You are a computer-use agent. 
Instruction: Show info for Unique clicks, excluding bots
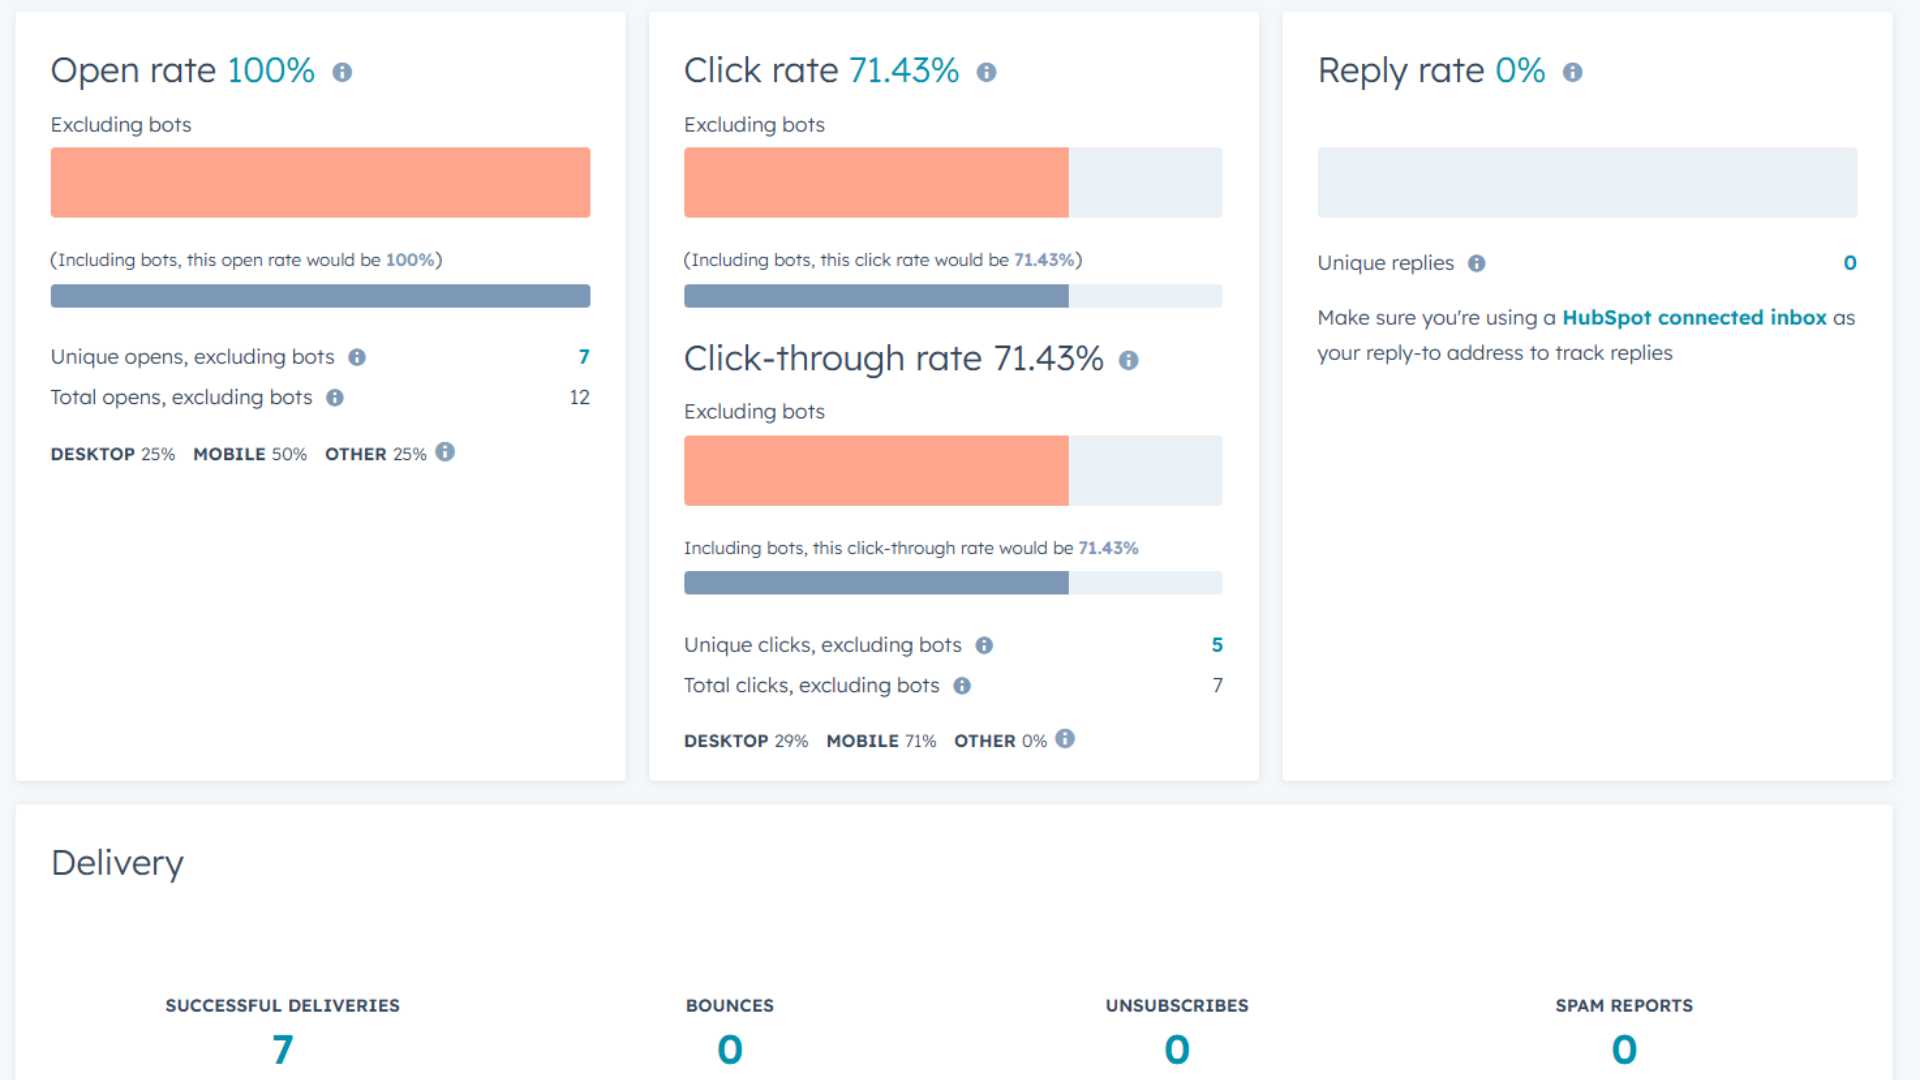pyautogui.click(x=984, y=645)
